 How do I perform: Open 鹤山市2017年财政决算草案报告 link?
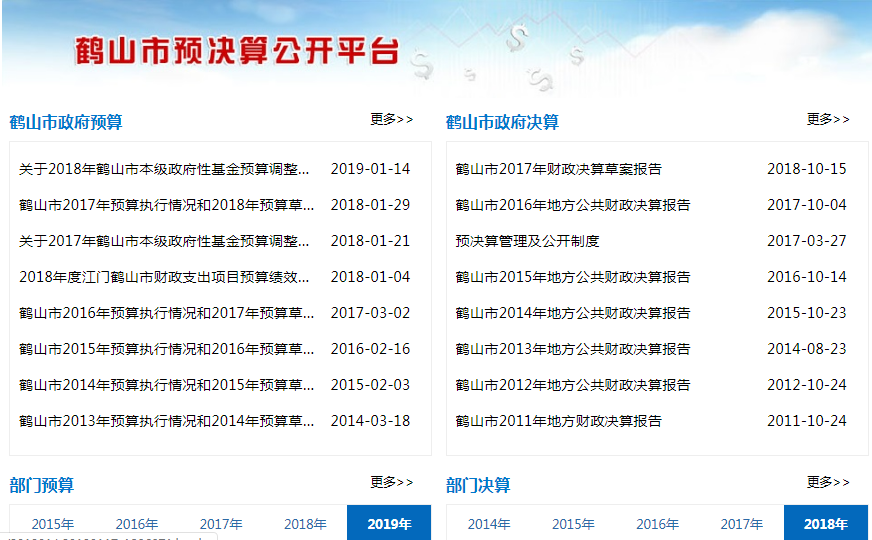[558, 169]
